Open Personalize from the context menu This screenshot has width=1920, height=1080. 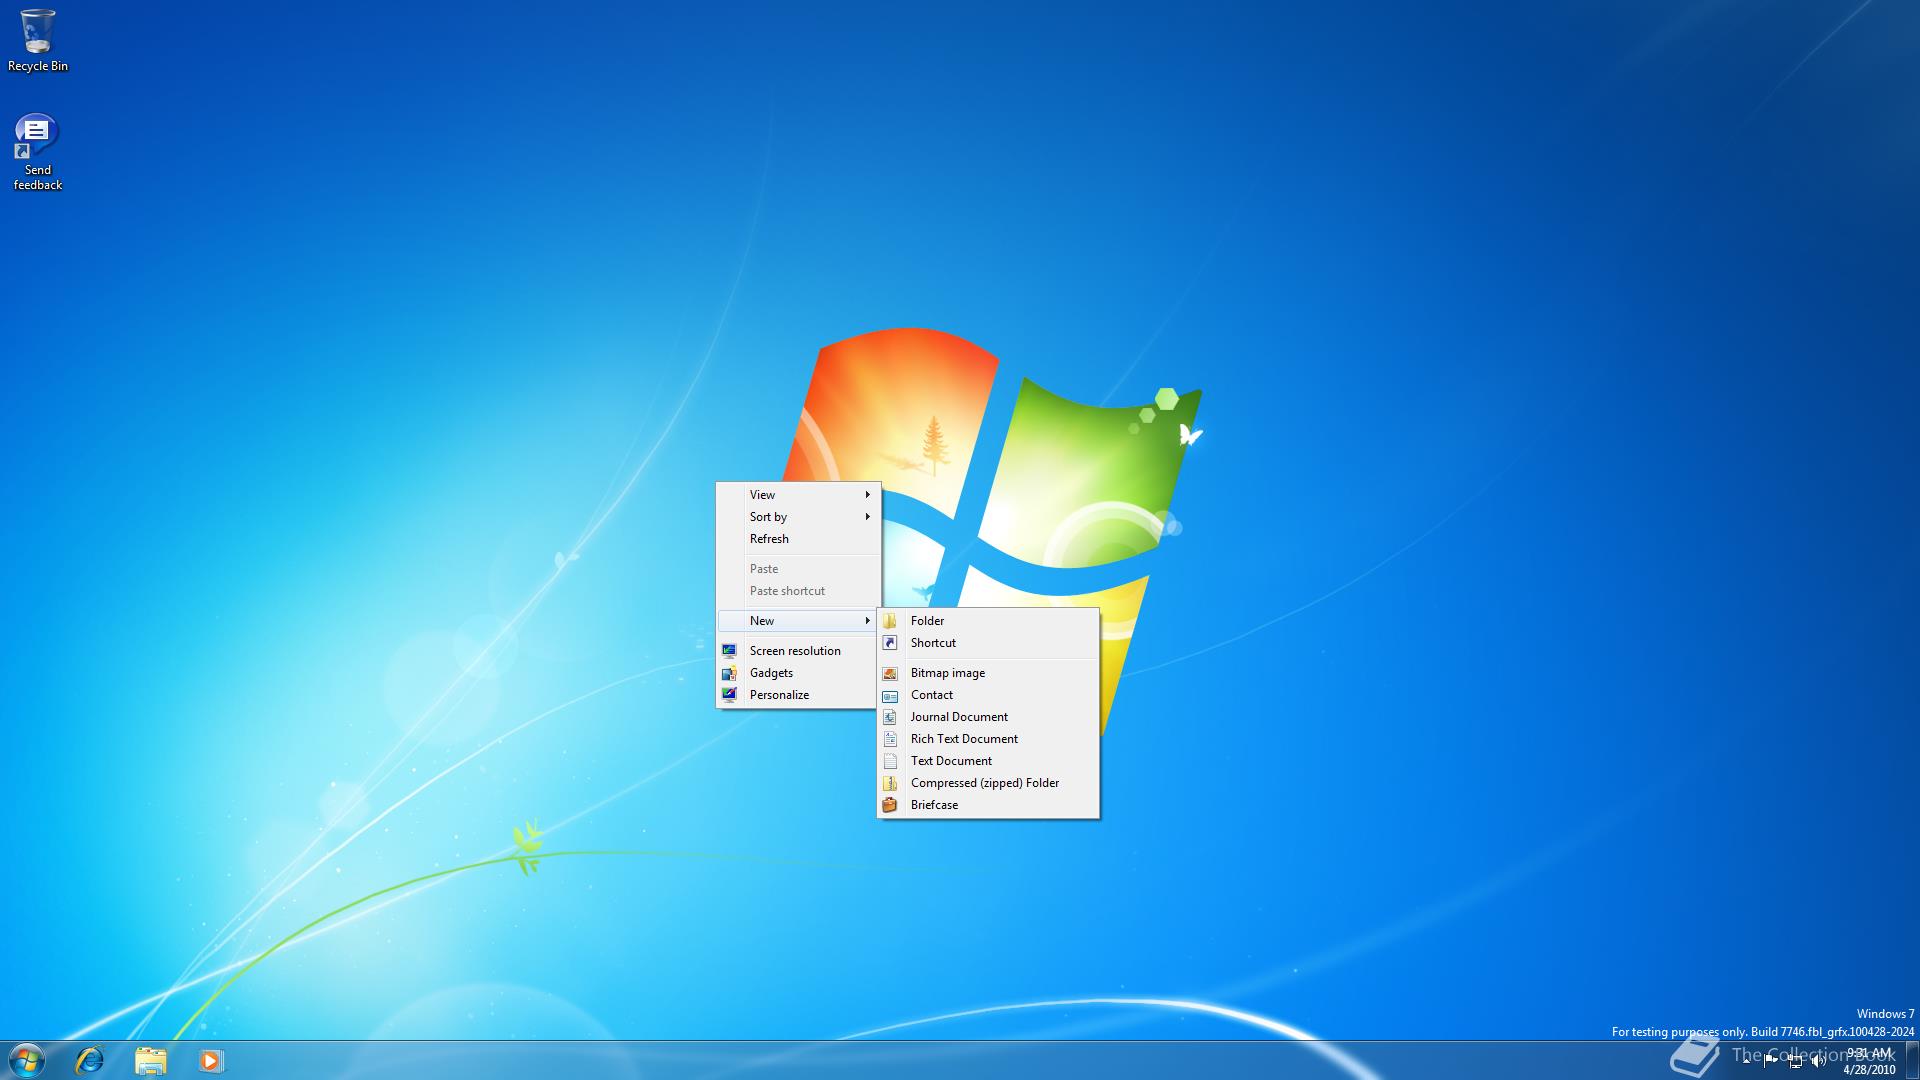click(x=798, y=695)
